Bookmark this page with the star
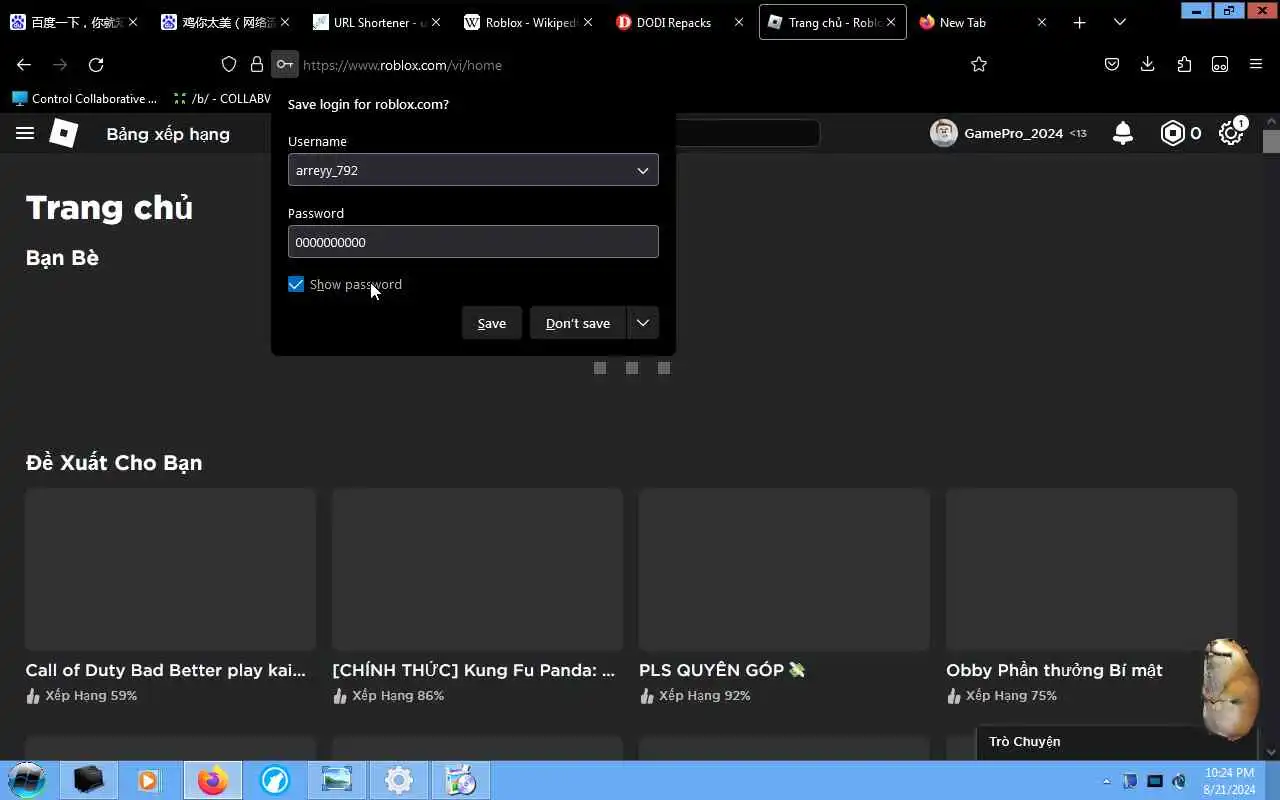 click(x=979, y=64)
